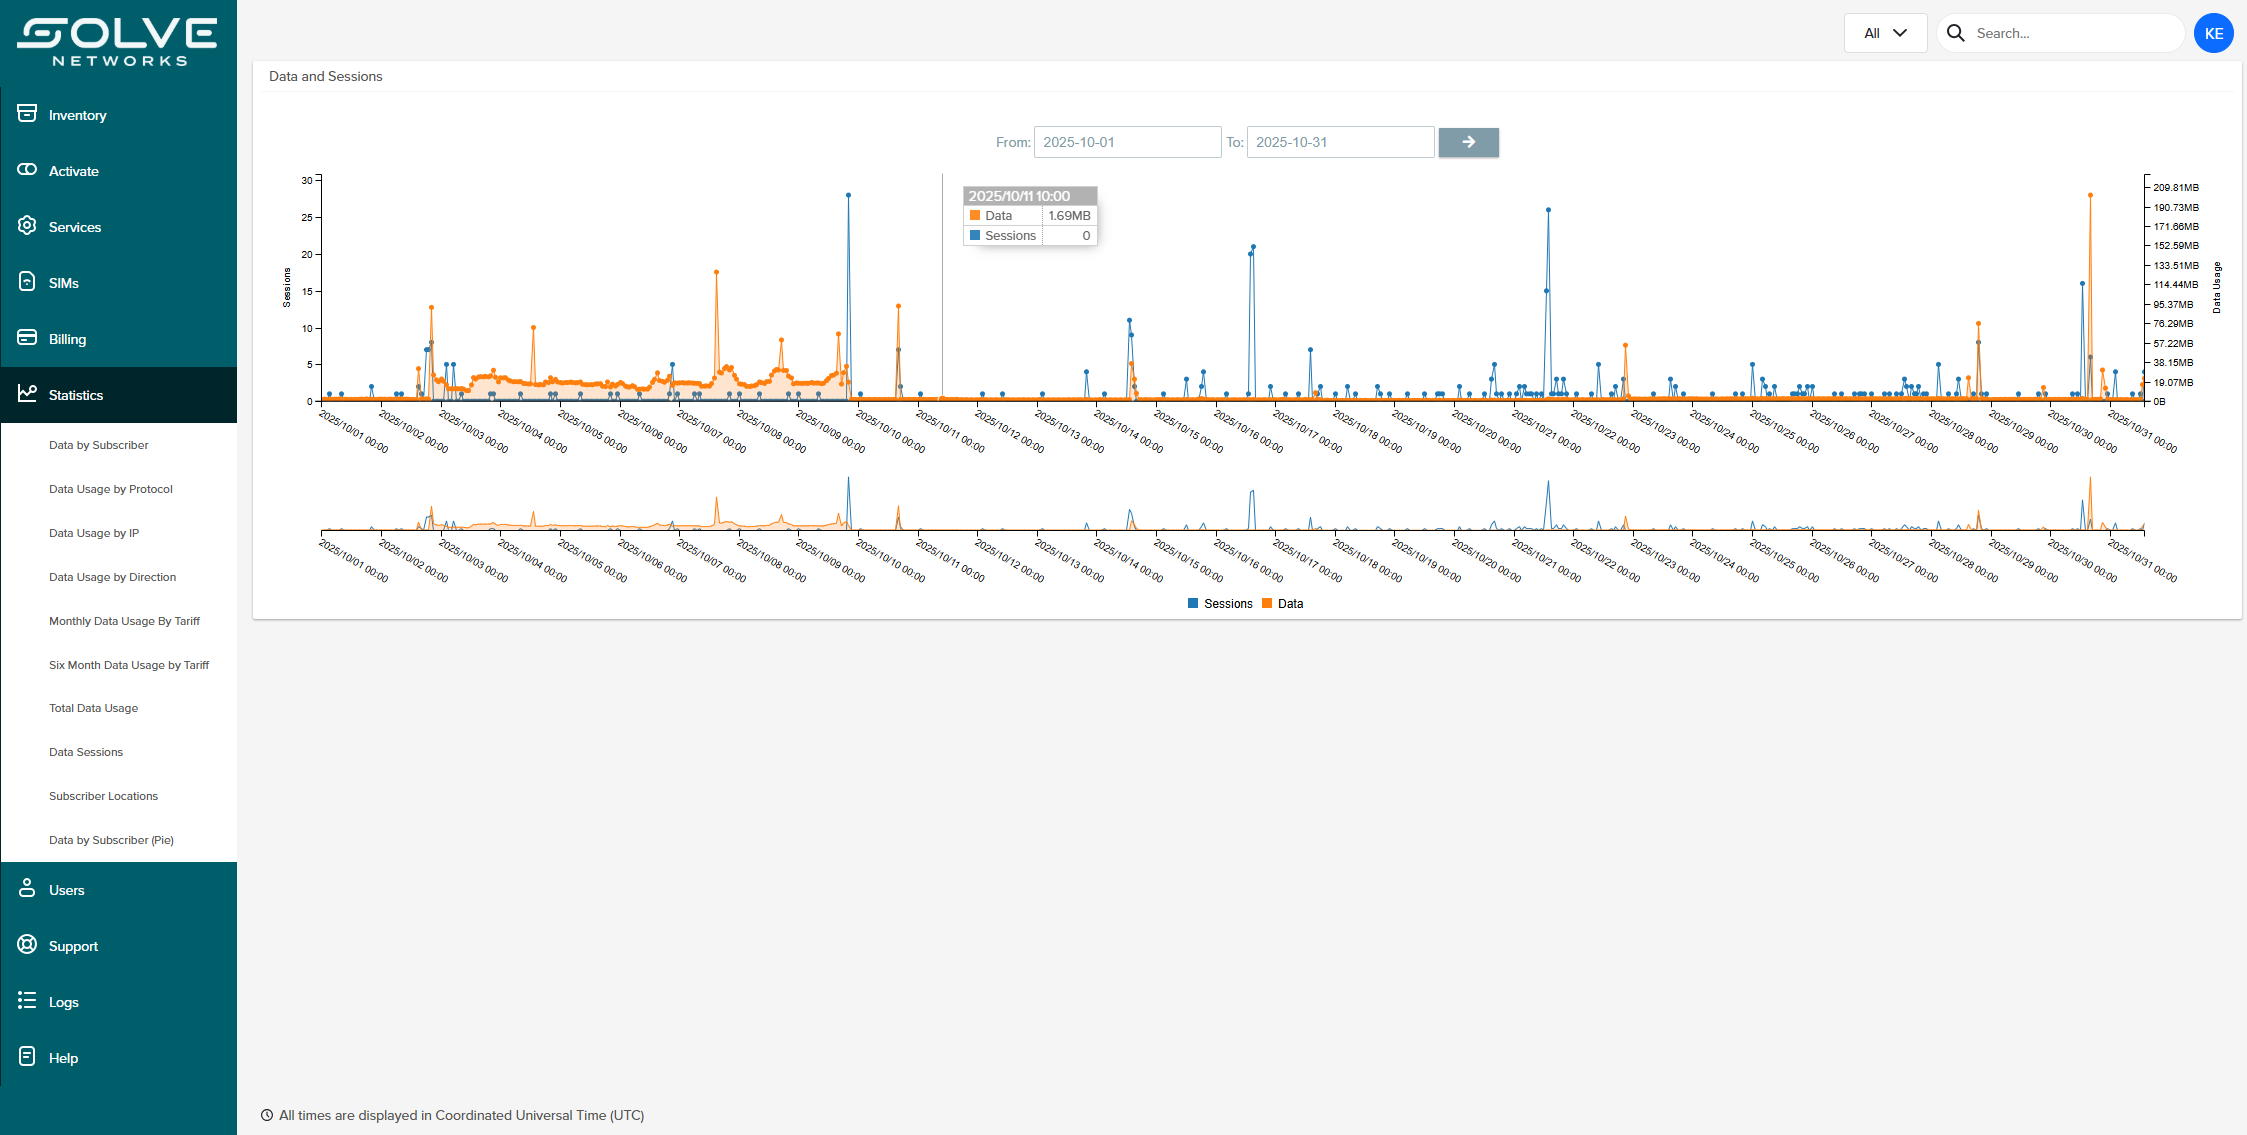Click the From date input field

pos(1127,142)
